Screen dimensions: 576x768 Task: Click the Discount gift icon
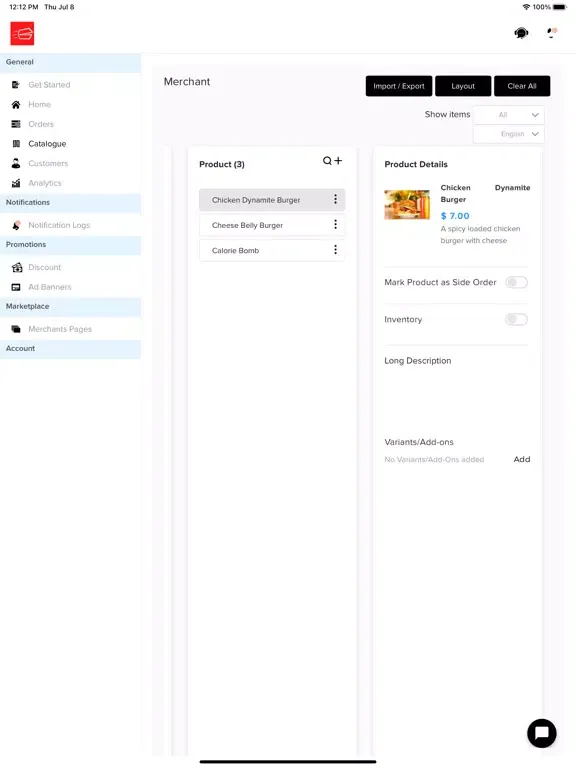pyautogui.click(x=17, y=267)
